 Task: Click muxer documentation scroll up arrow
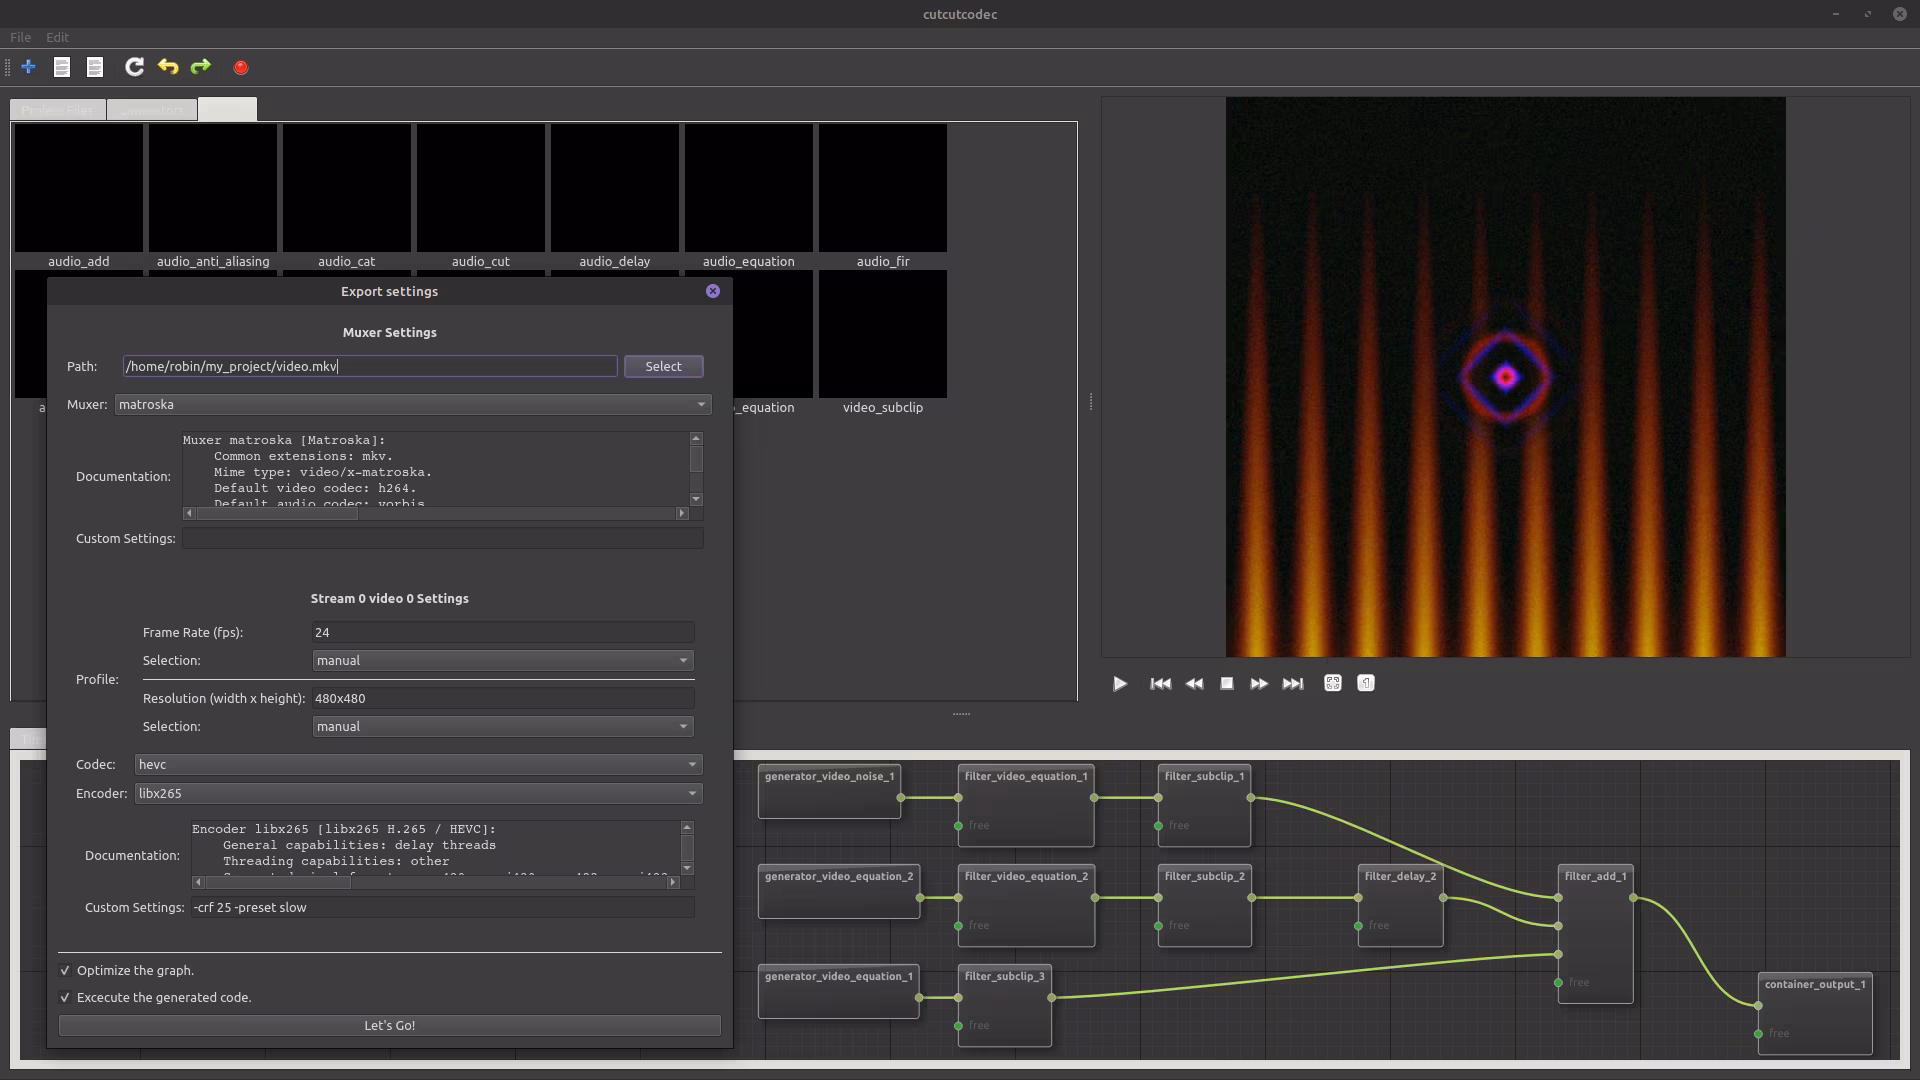(696, 439)
